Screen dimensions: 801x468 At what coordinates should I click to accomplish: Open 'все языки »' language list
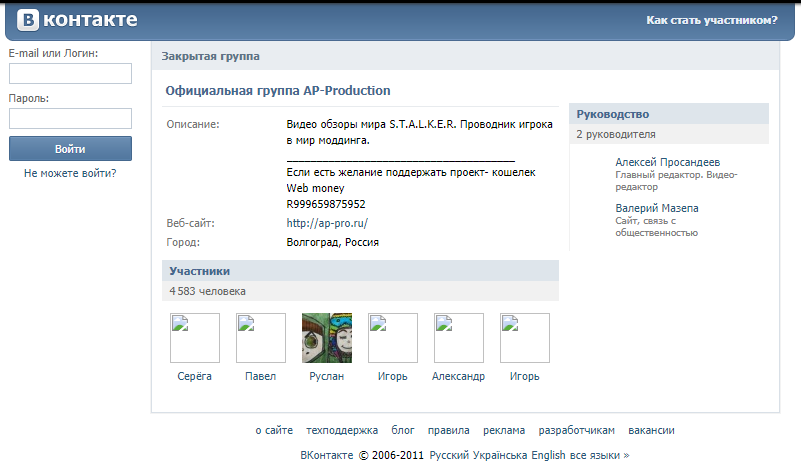(599, 455)
